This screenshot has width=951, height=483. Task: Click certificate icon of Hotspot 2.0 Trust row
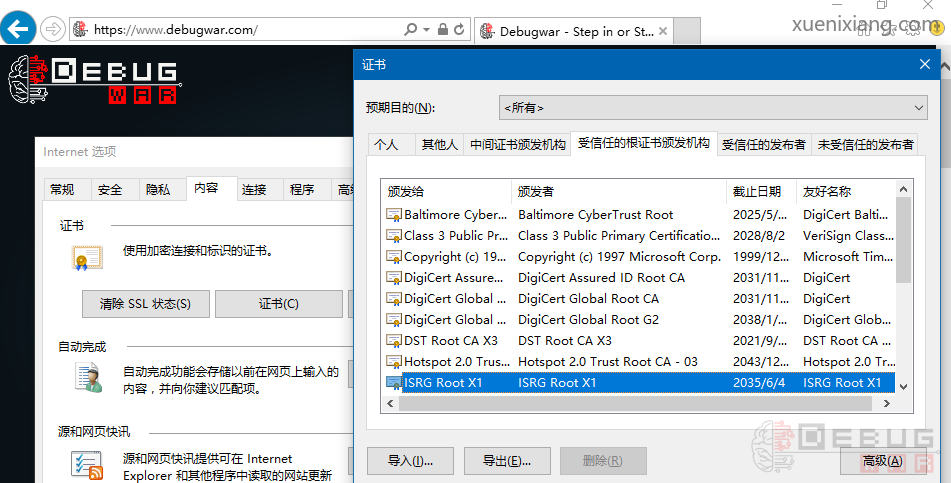point(394,362)
